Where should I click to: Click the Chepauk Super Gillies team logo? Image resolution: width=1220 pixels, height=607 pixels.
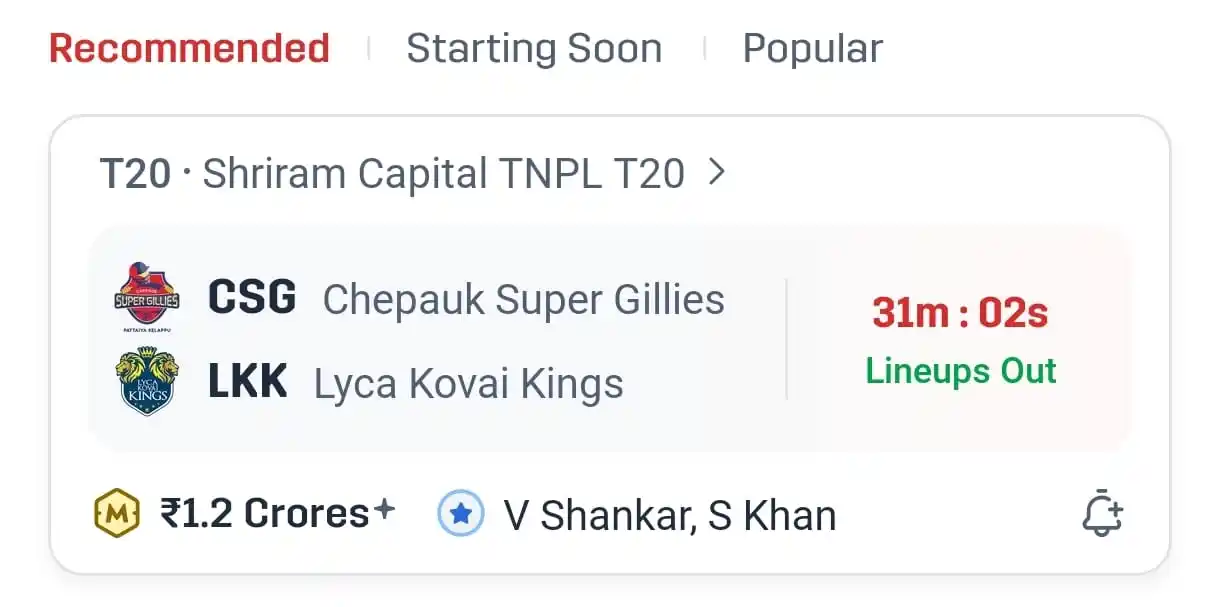[146, 298]
